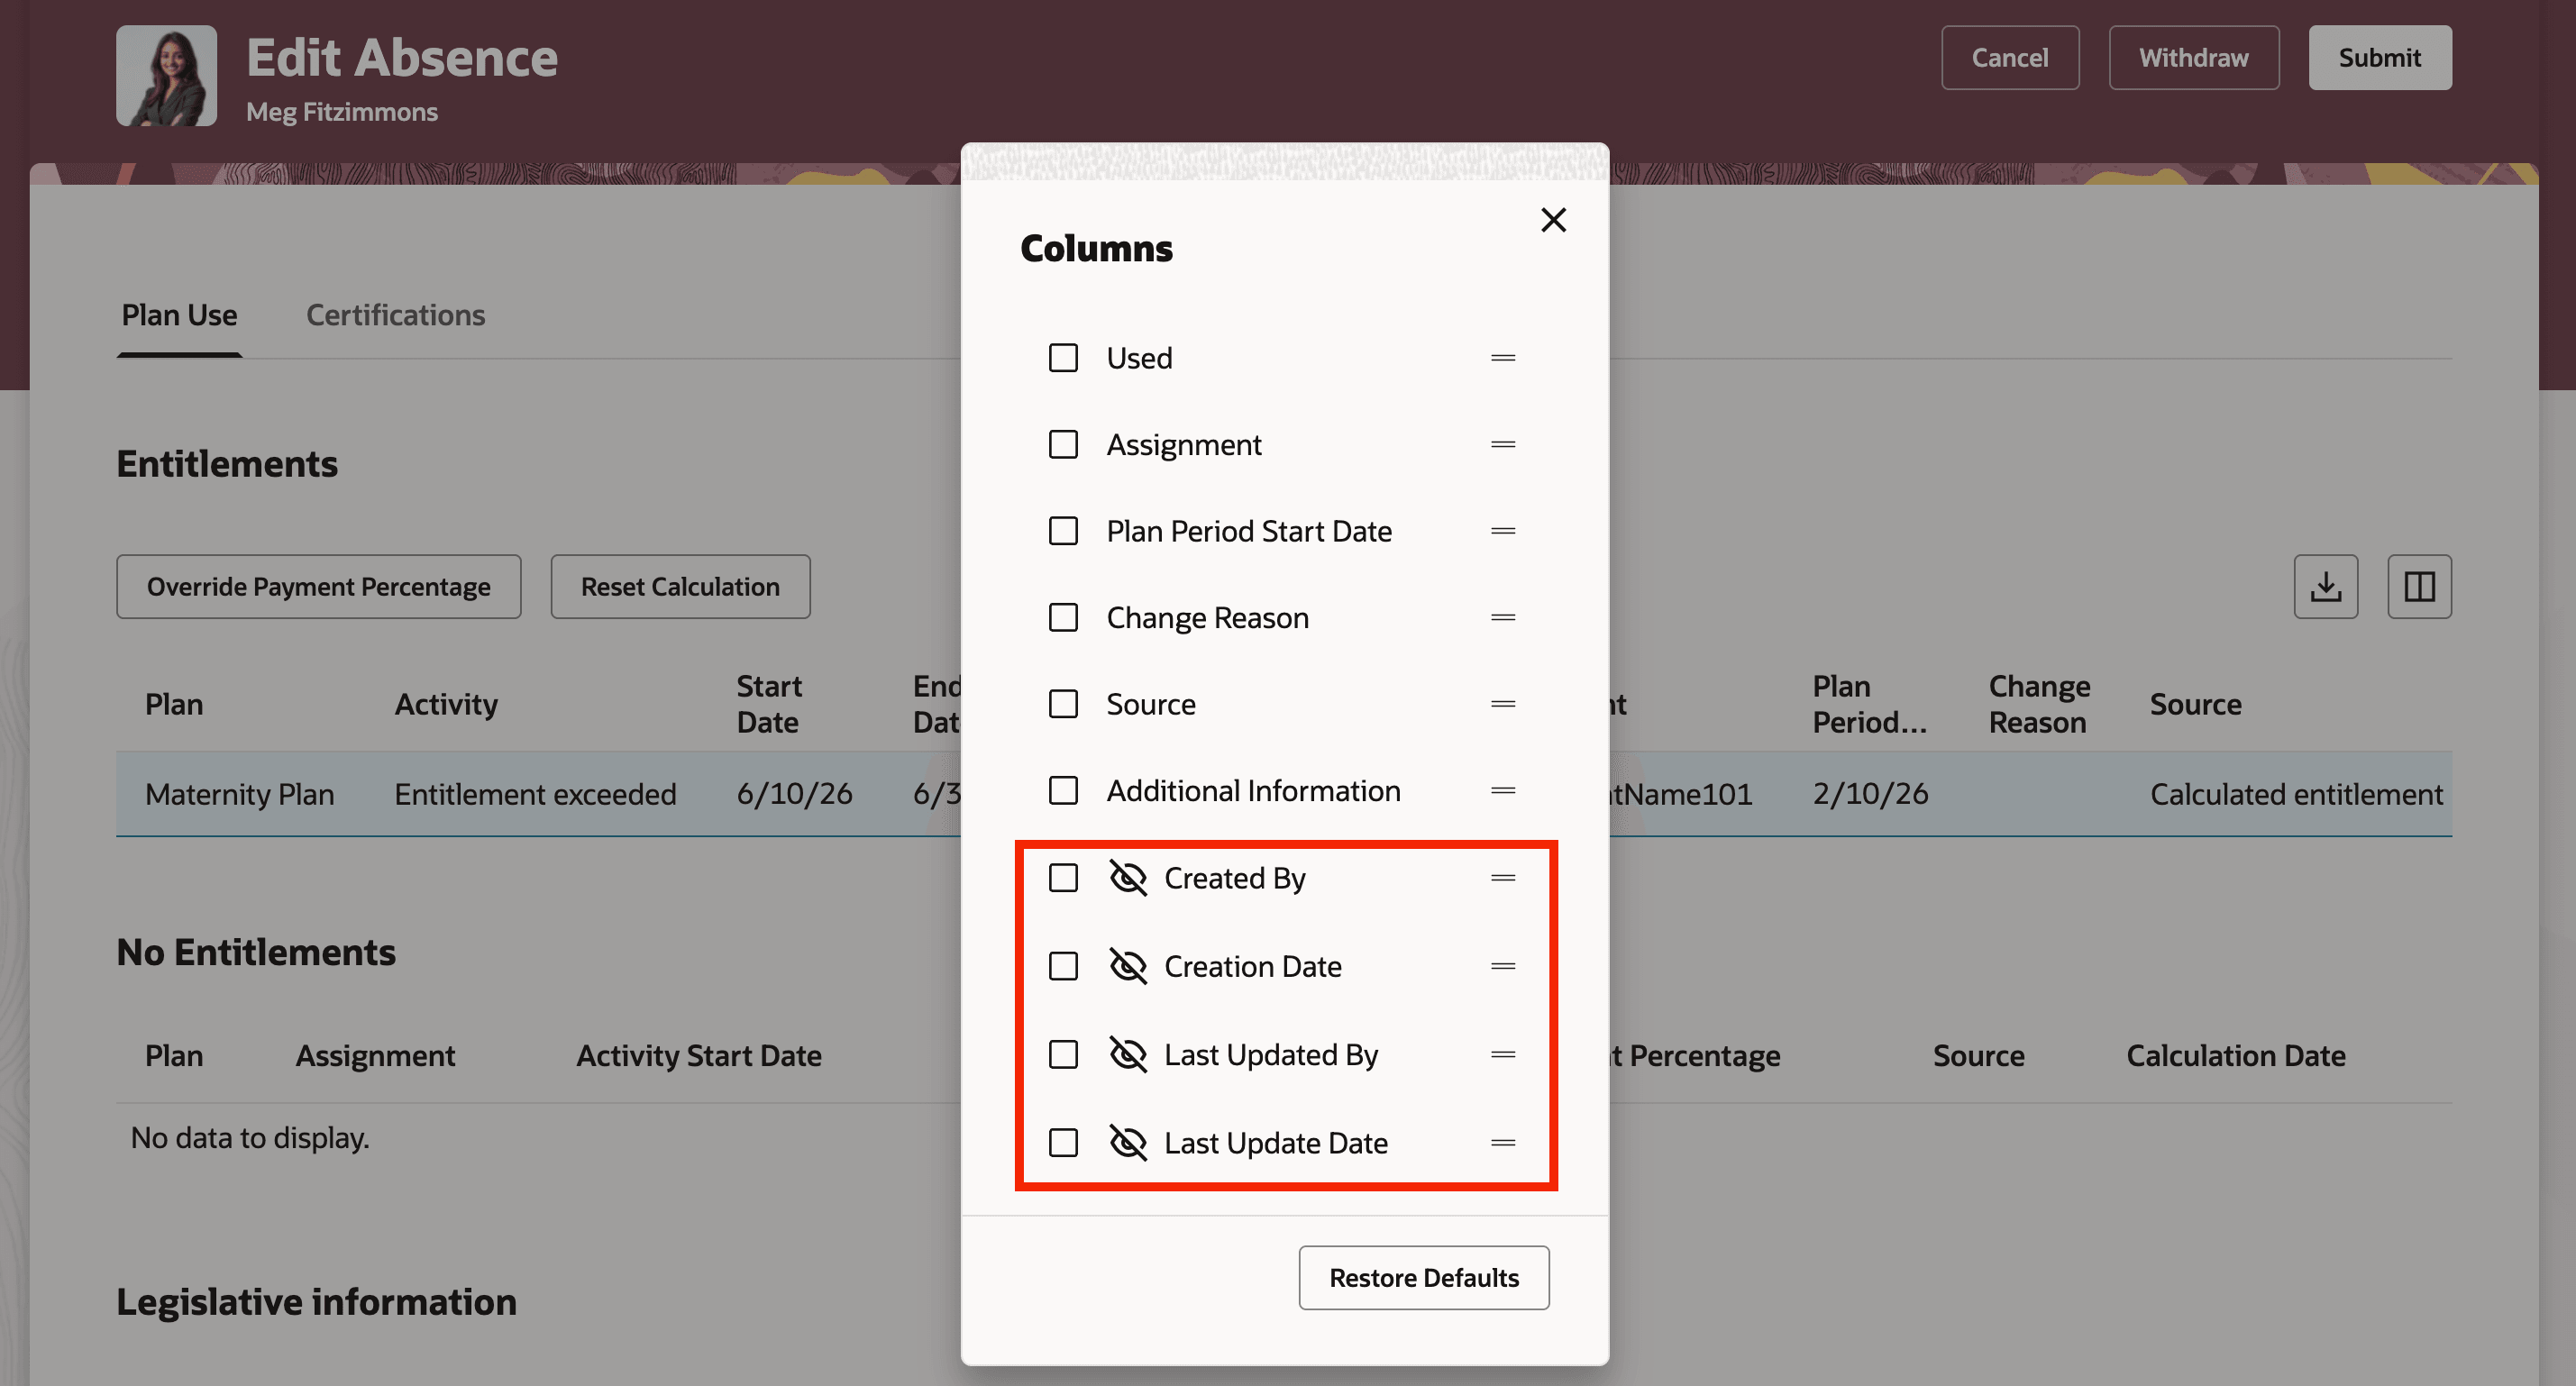Click the hidden-eye icon beside Last Update Date

pyautogui.click(x=1126, y=1142)
